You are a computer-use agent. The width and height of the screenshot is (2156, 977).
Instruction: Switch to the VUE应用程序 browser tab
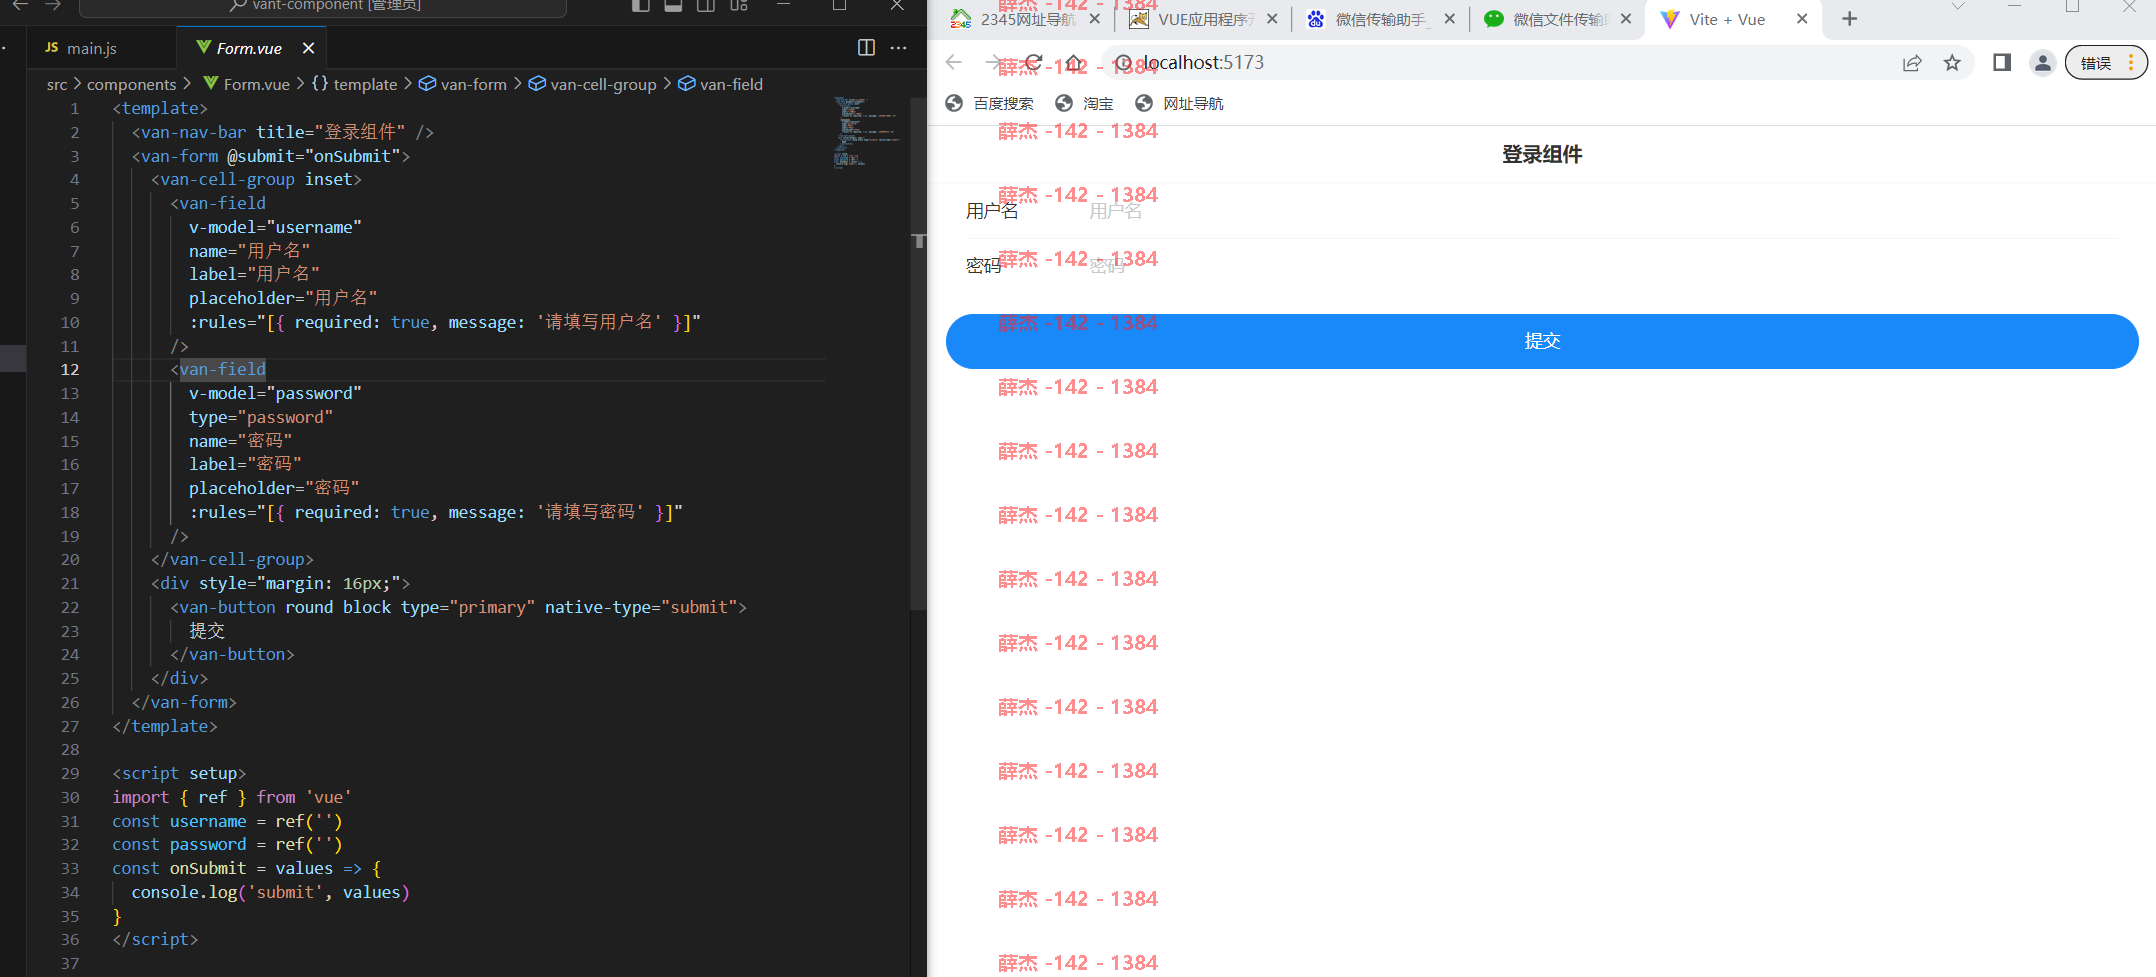point(1192,19)
